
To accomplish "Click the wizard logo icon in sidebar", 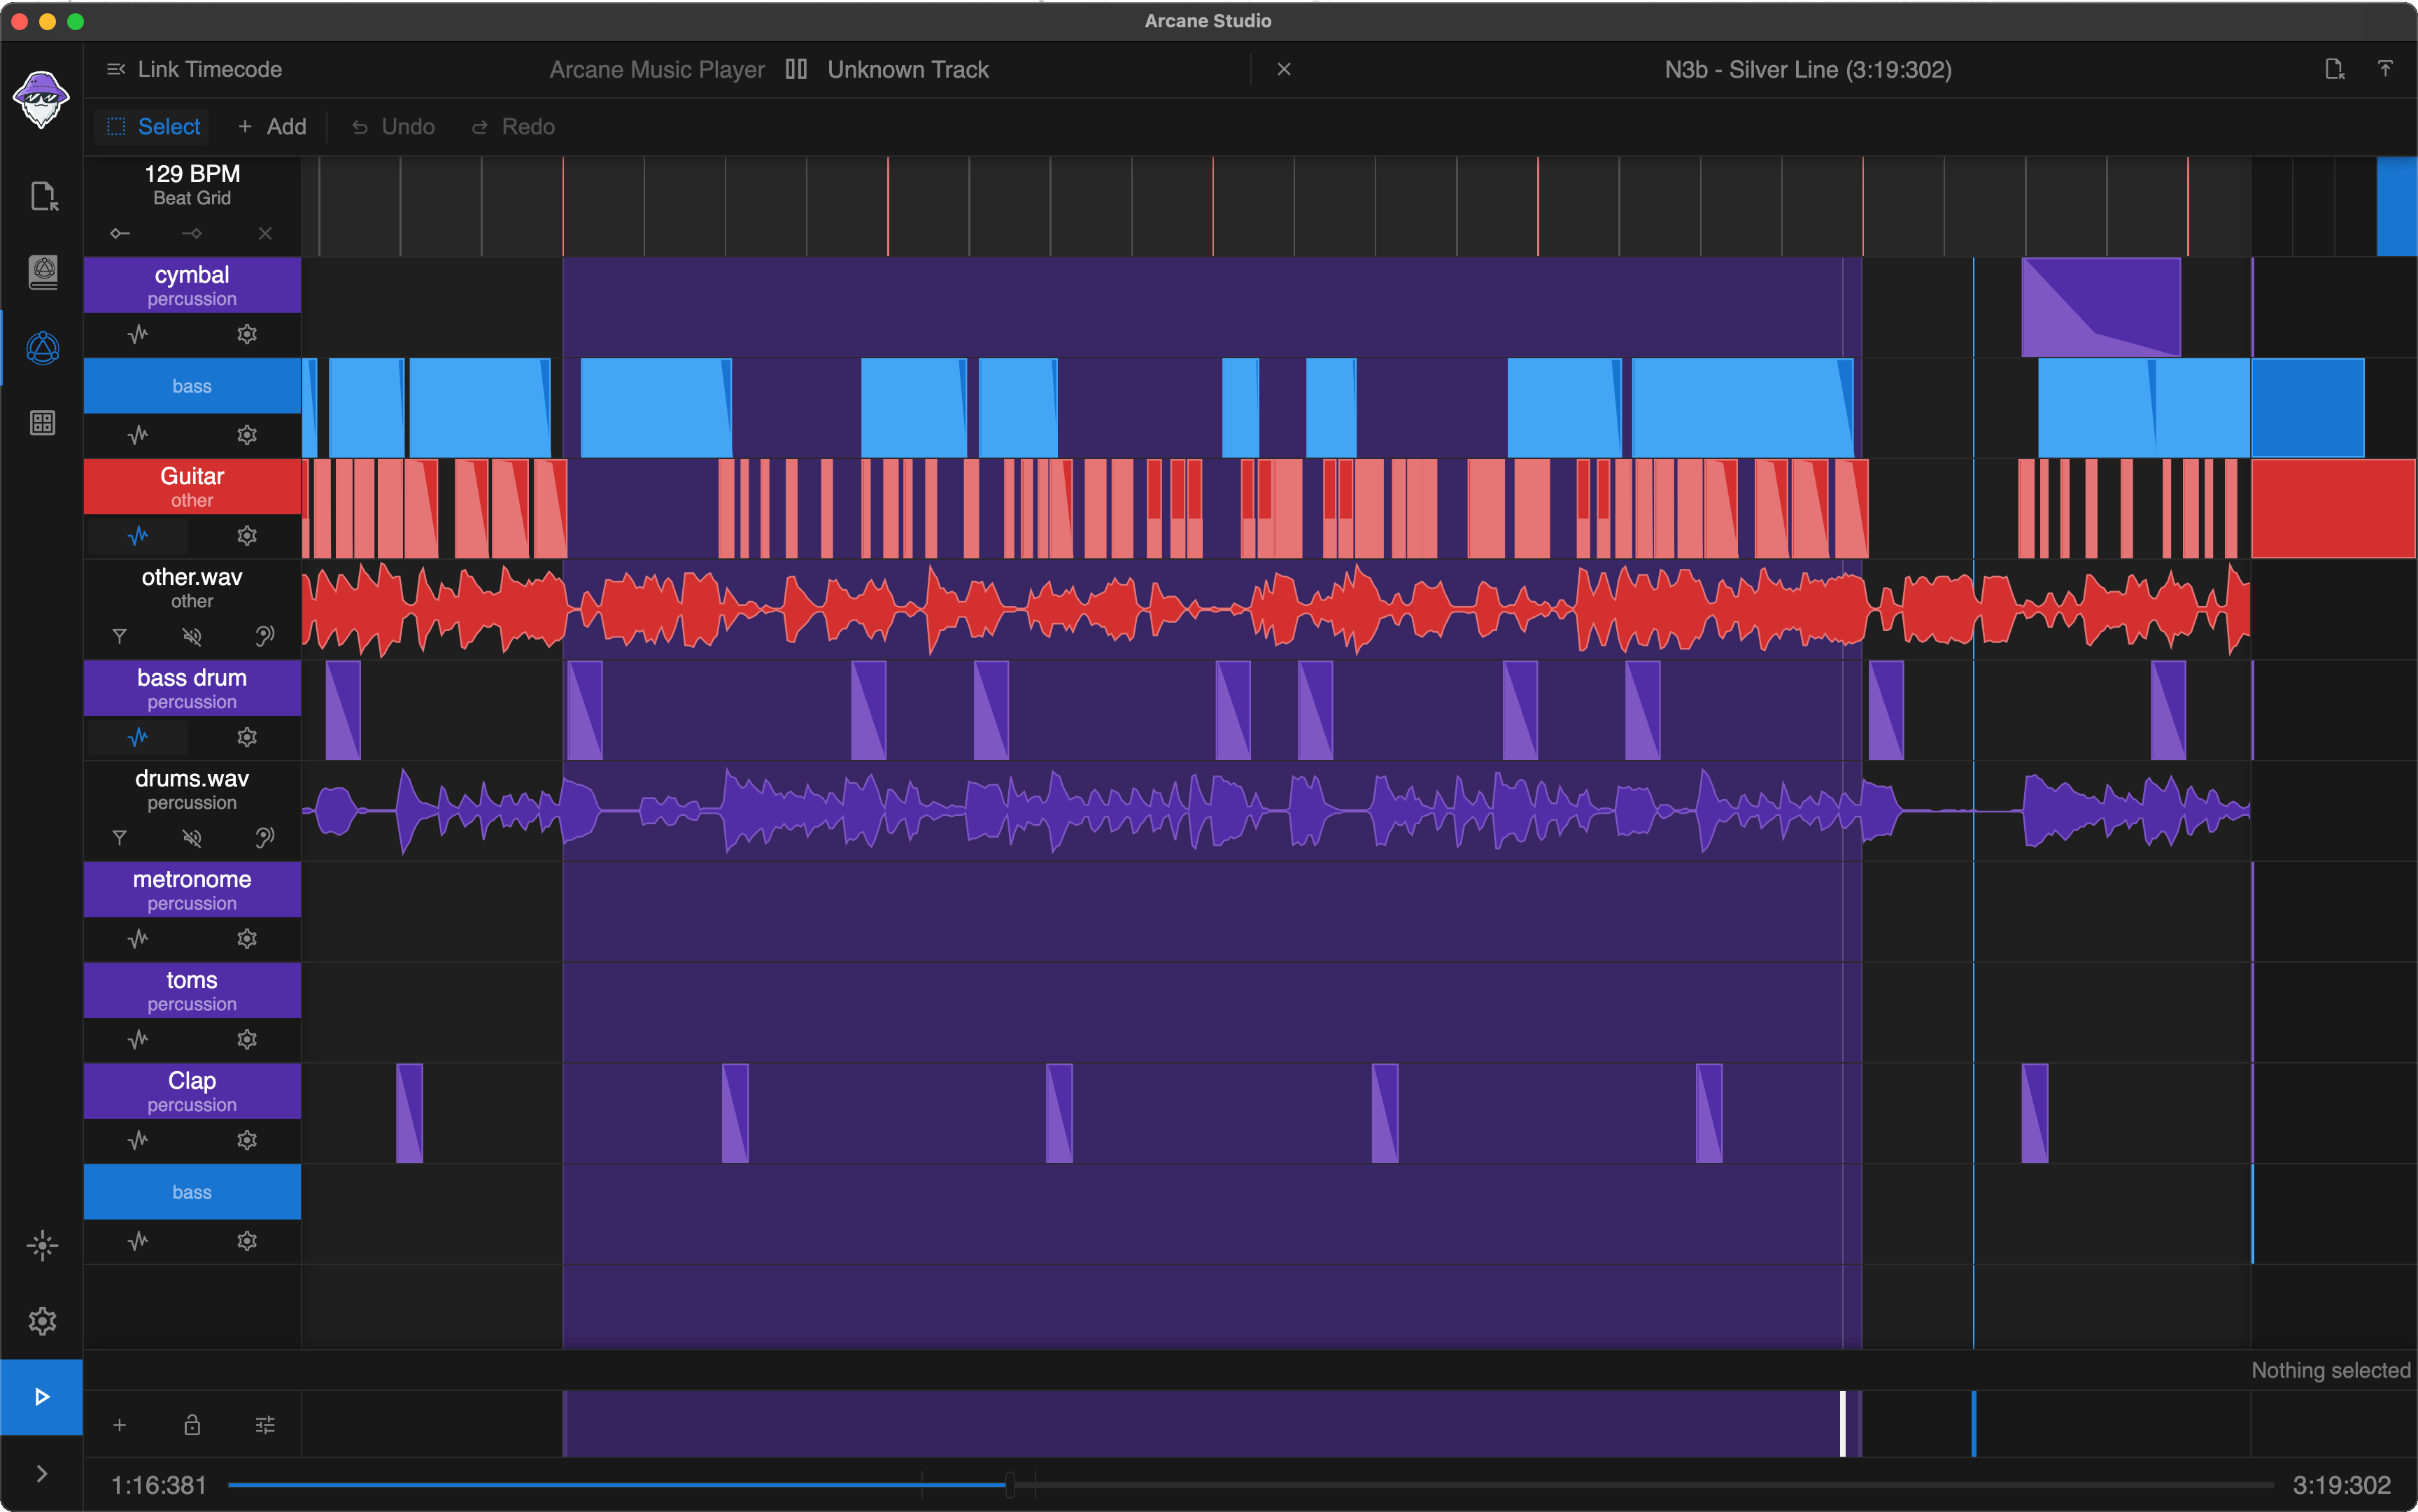I will click(41, 99).
